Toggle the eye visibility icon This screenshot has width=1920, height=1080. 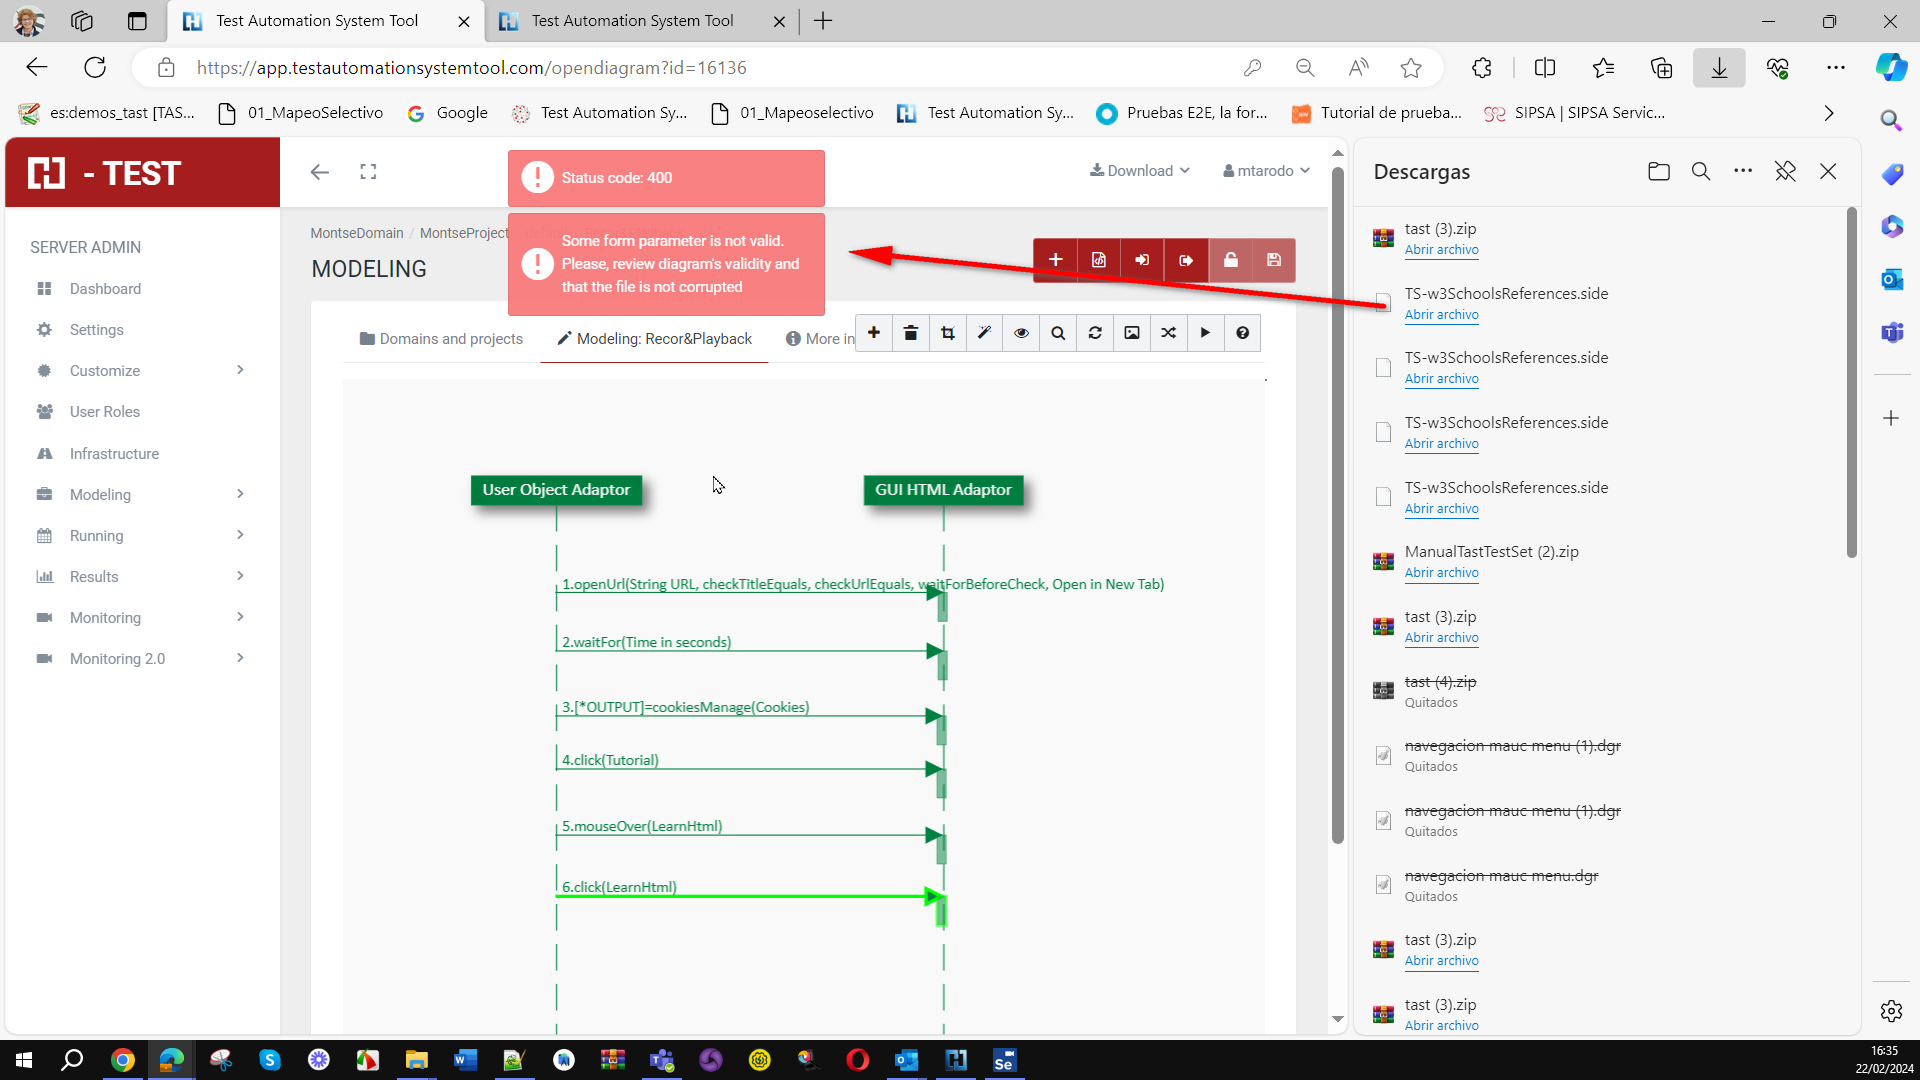1021,333
